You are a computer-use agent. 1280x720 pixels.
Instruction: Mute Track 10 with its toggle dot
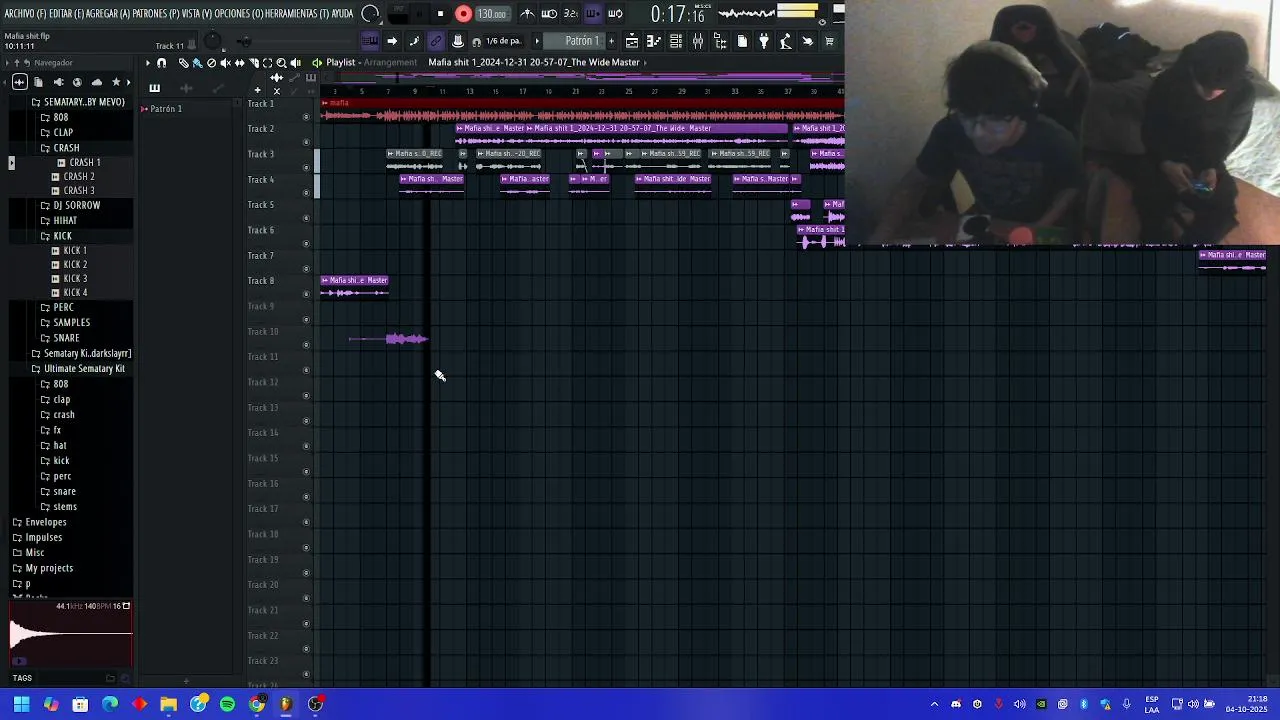coord(306,345)
